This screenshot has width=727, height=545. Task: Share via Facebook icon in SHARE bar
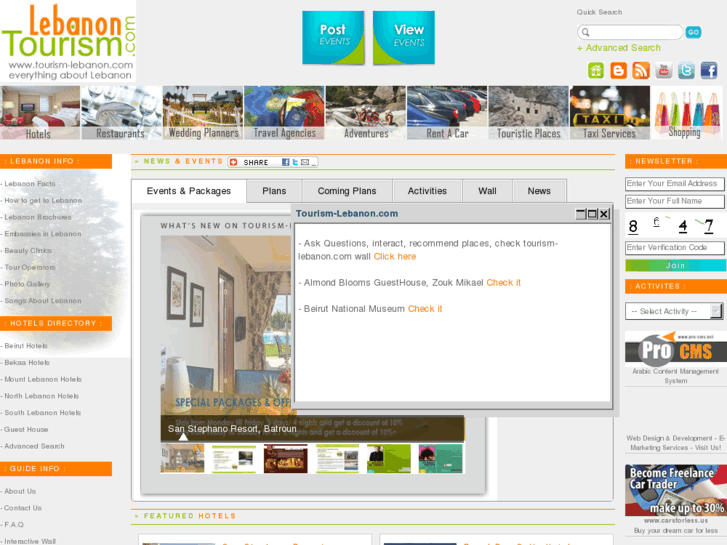[286, 162]
